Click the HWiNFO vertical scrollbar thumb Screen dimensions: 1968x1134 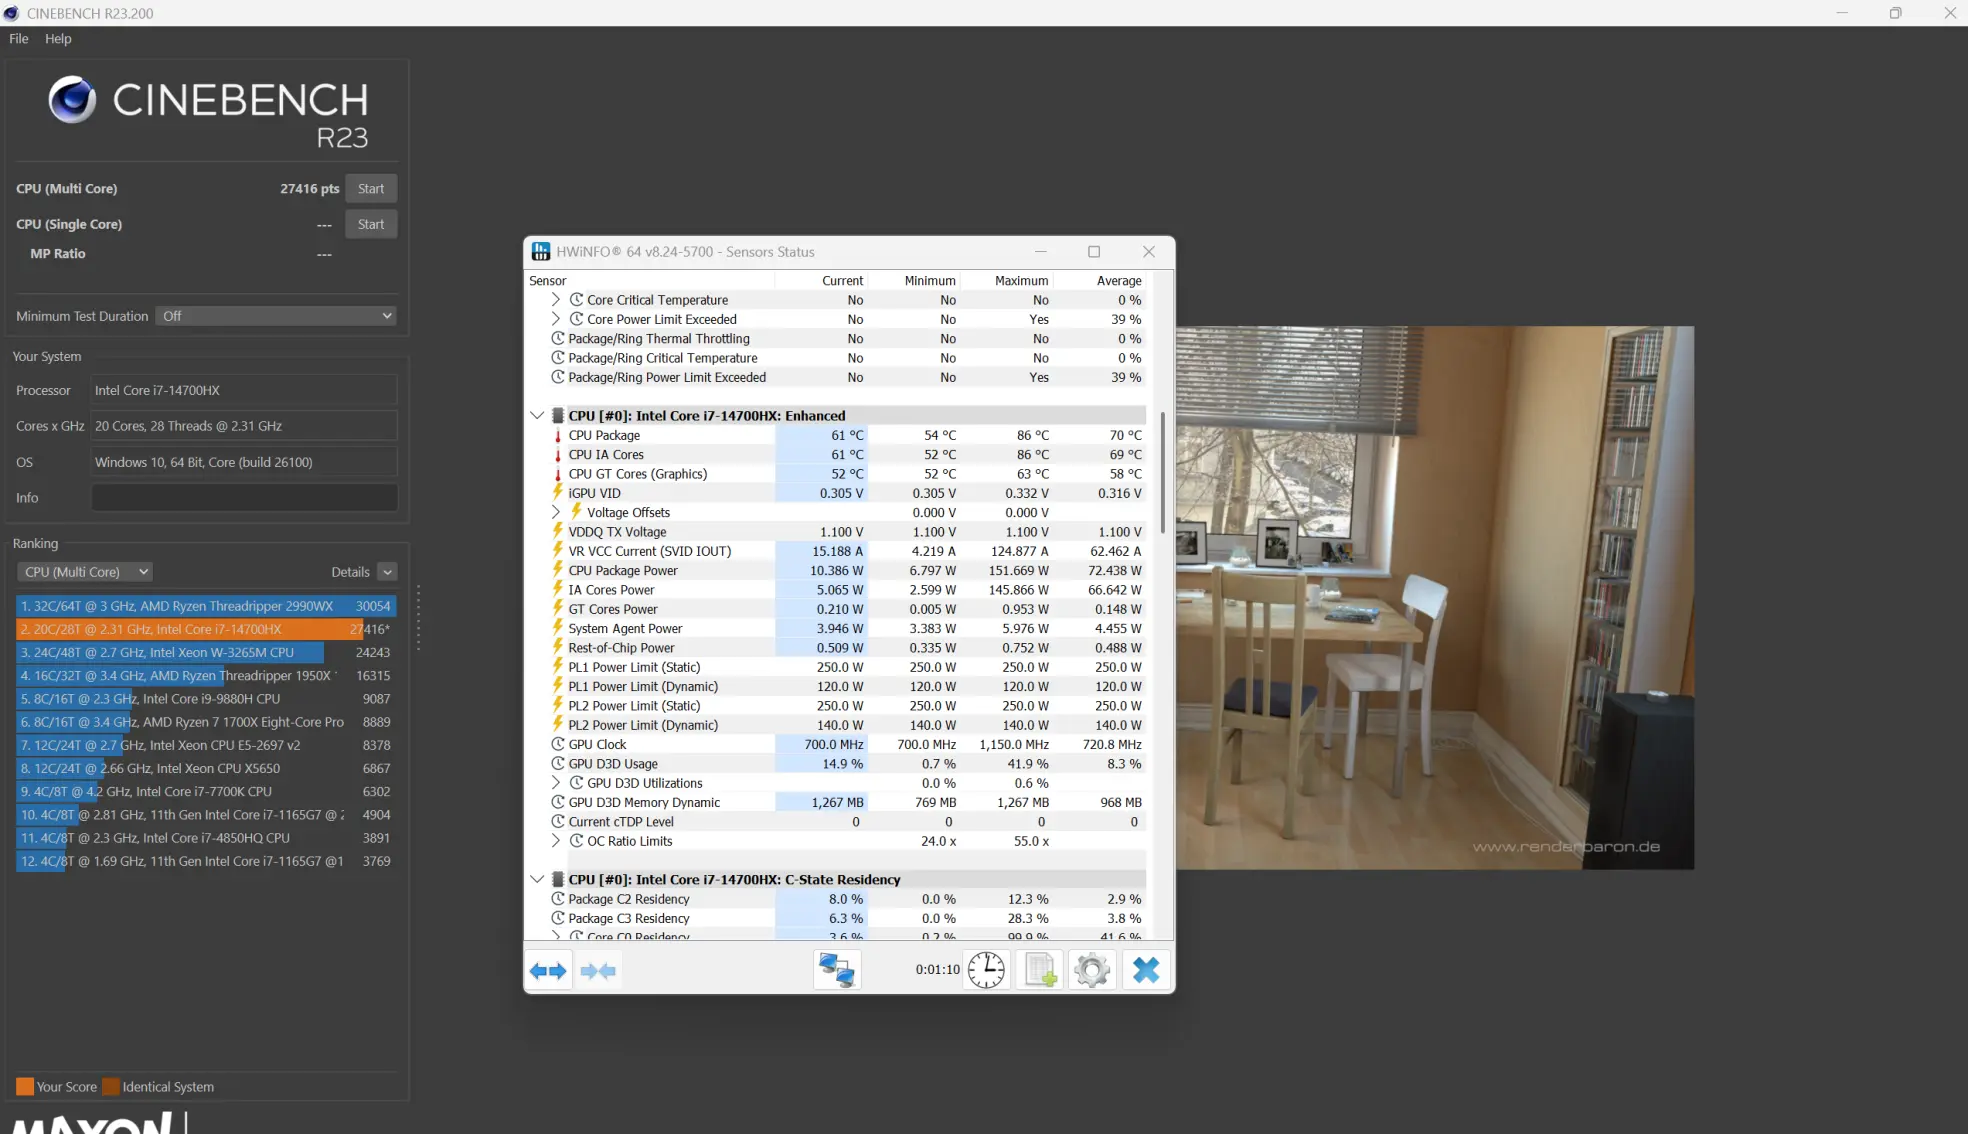coord(1162,472)
